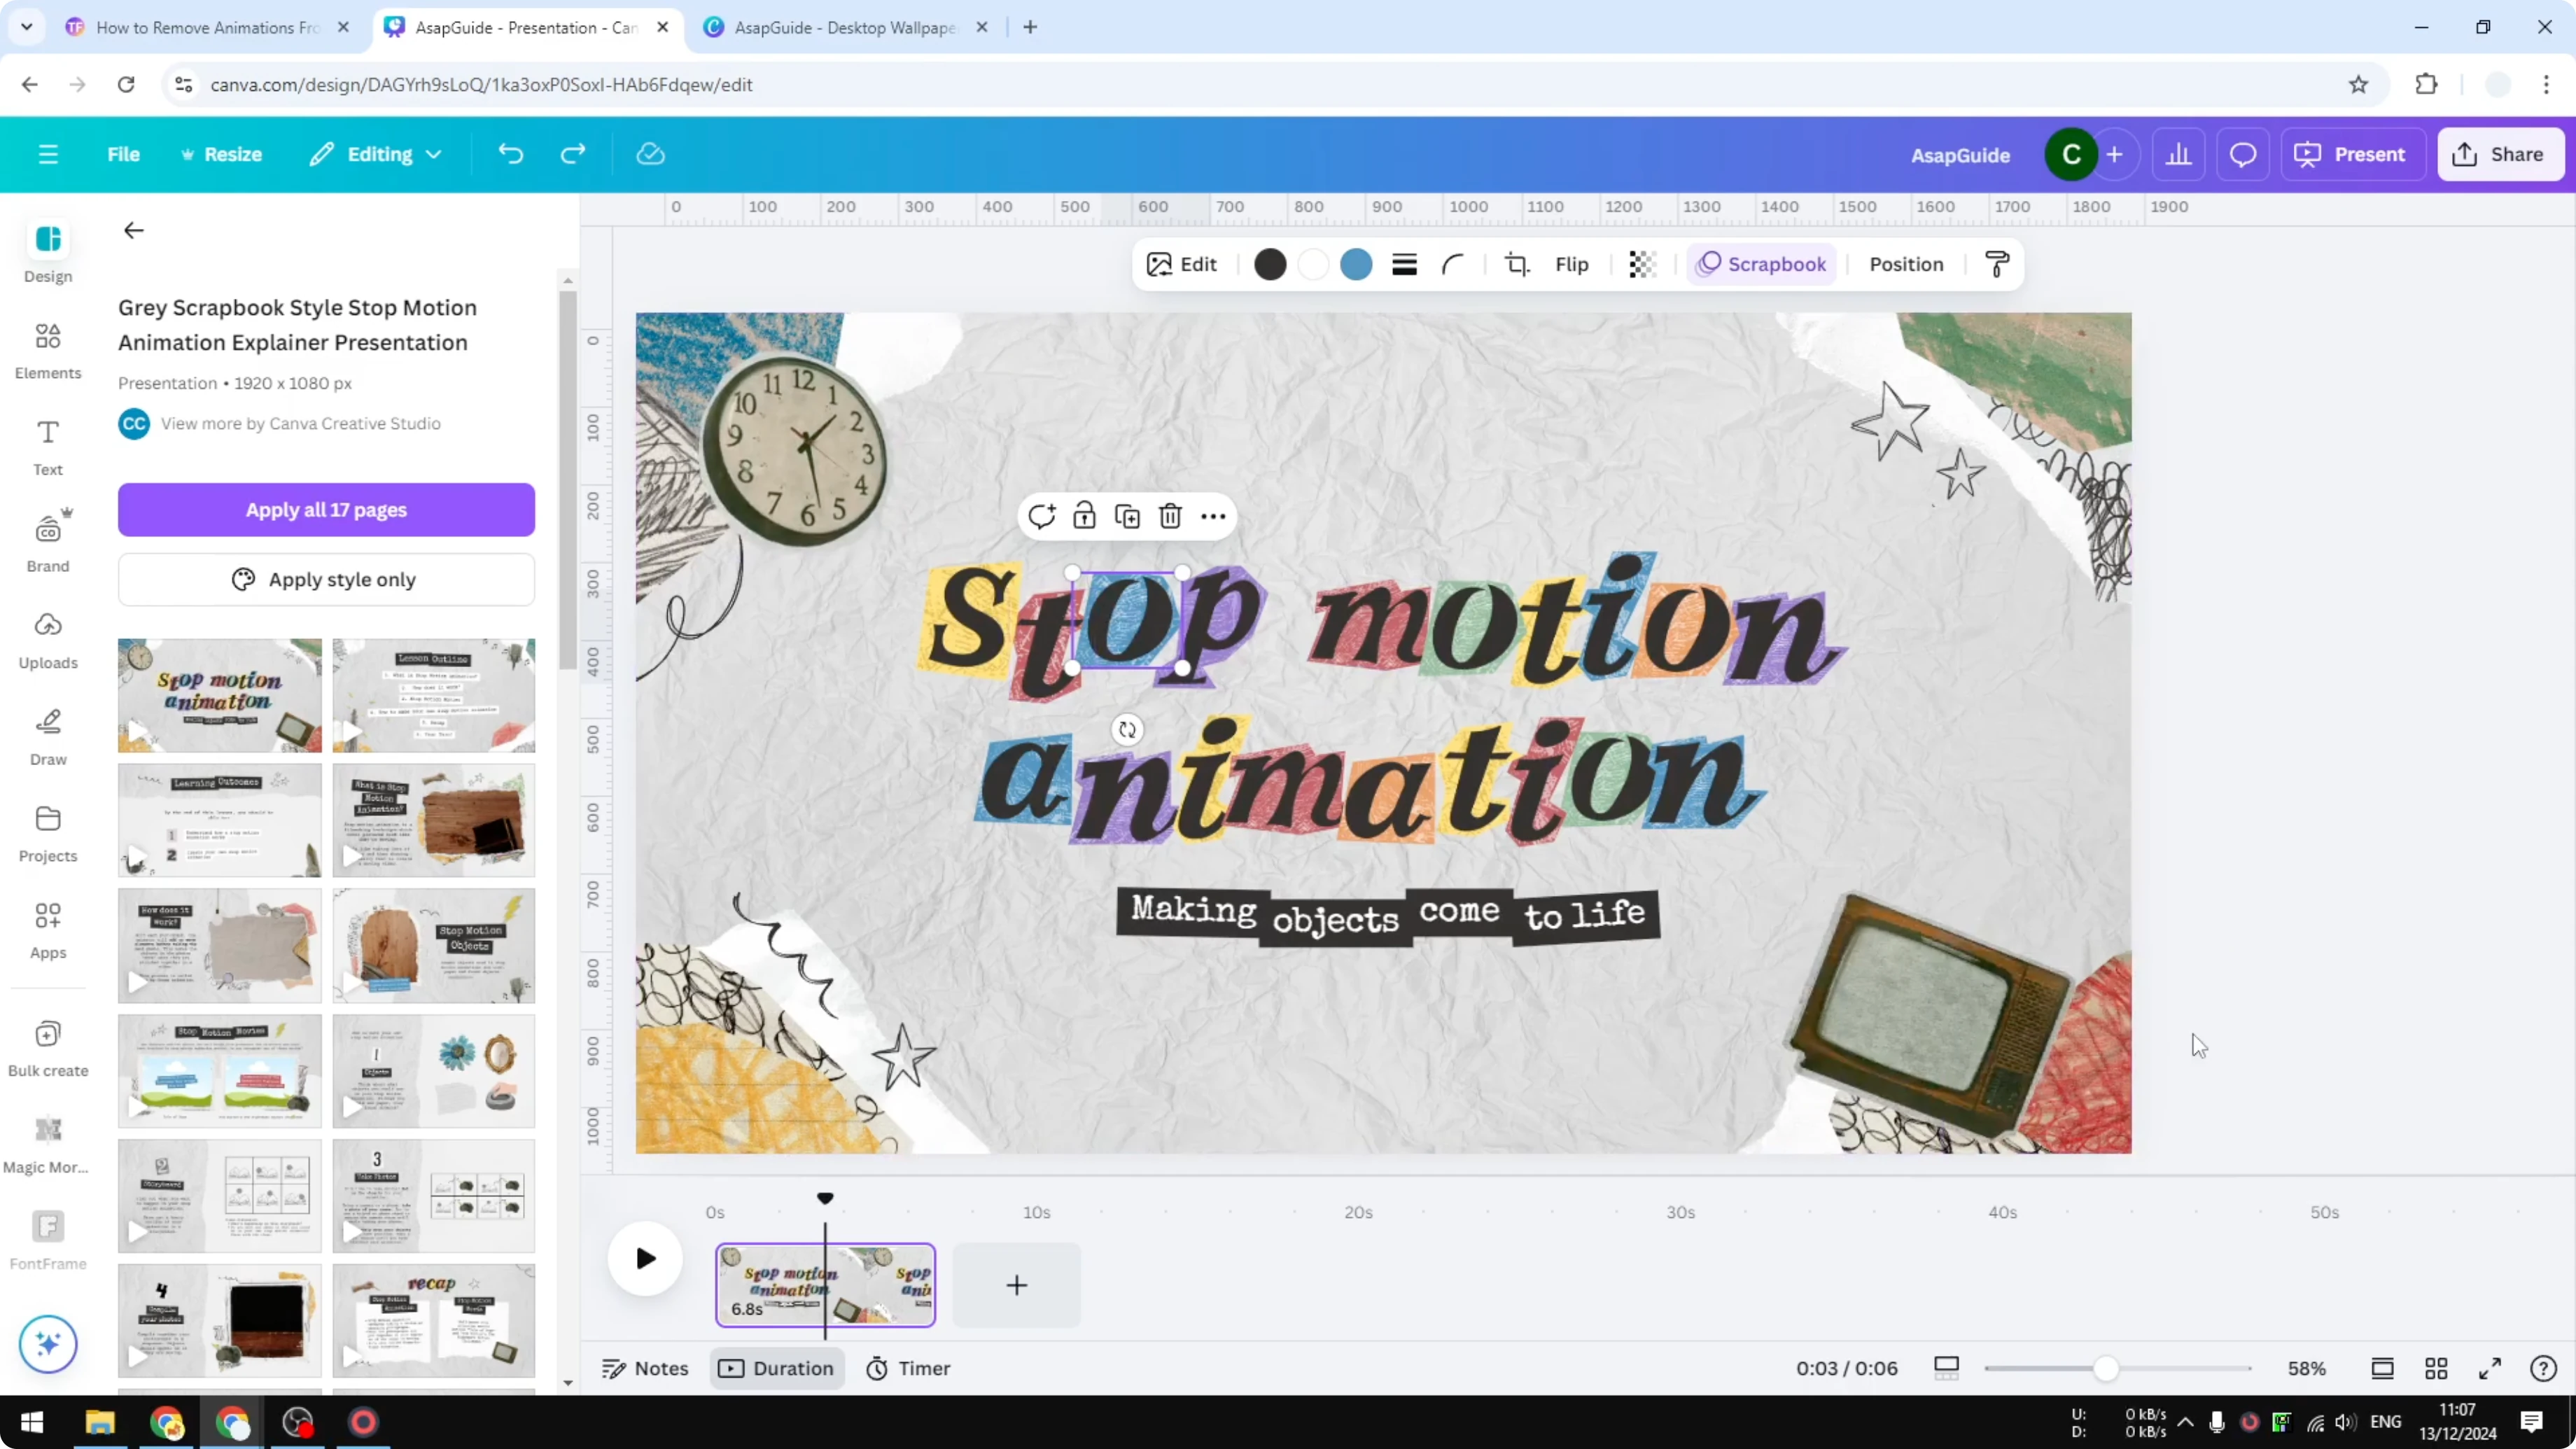Delete the selected element with trash icon

[1170, 516]
